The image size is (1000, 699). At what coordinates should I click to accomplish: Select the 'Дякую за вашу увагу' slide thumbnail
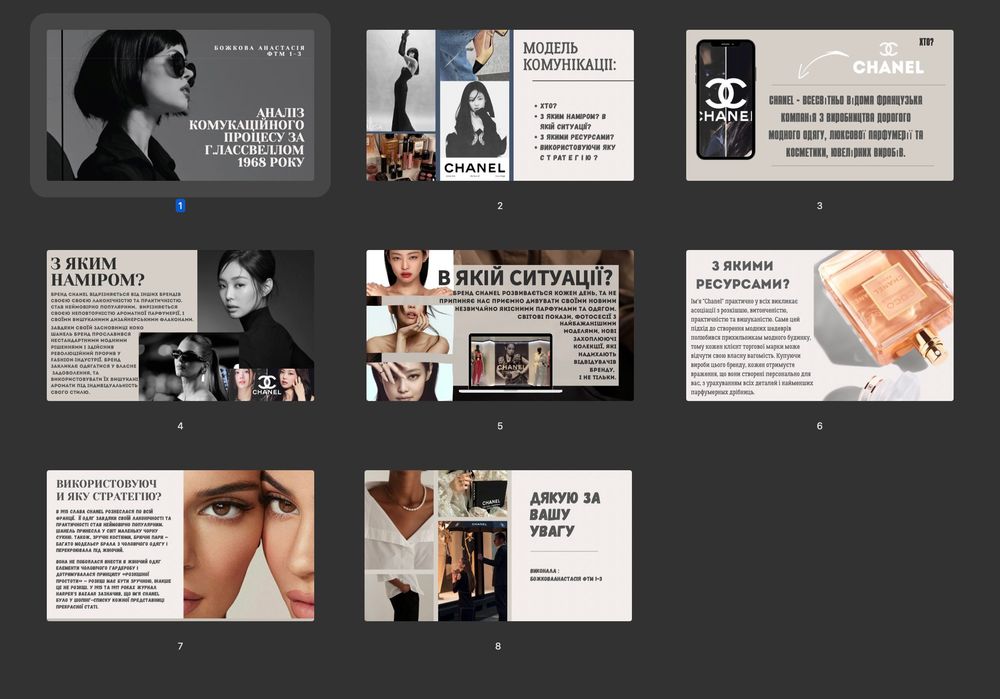498,545
